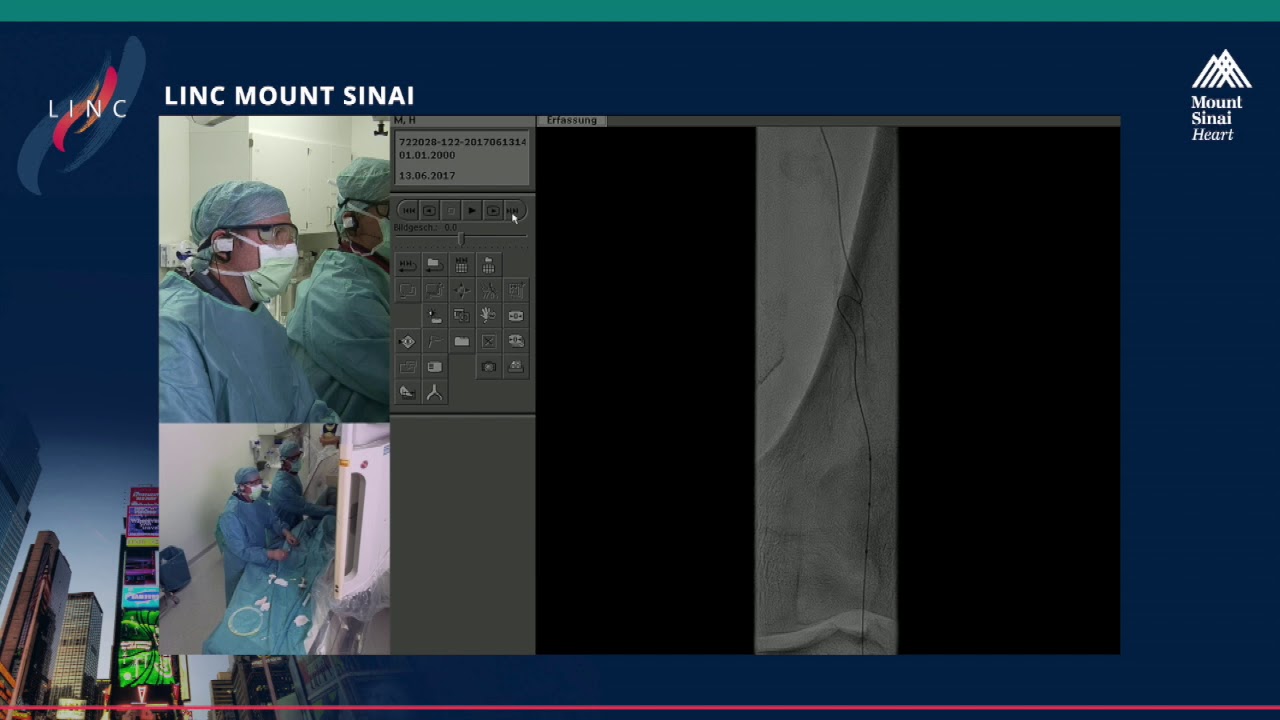Jump to first frame in playback controls

pos(409,210)
